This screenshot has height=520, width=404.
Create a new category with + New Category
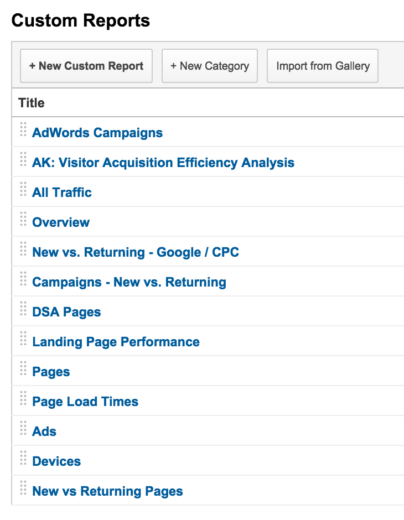[210, 66]
